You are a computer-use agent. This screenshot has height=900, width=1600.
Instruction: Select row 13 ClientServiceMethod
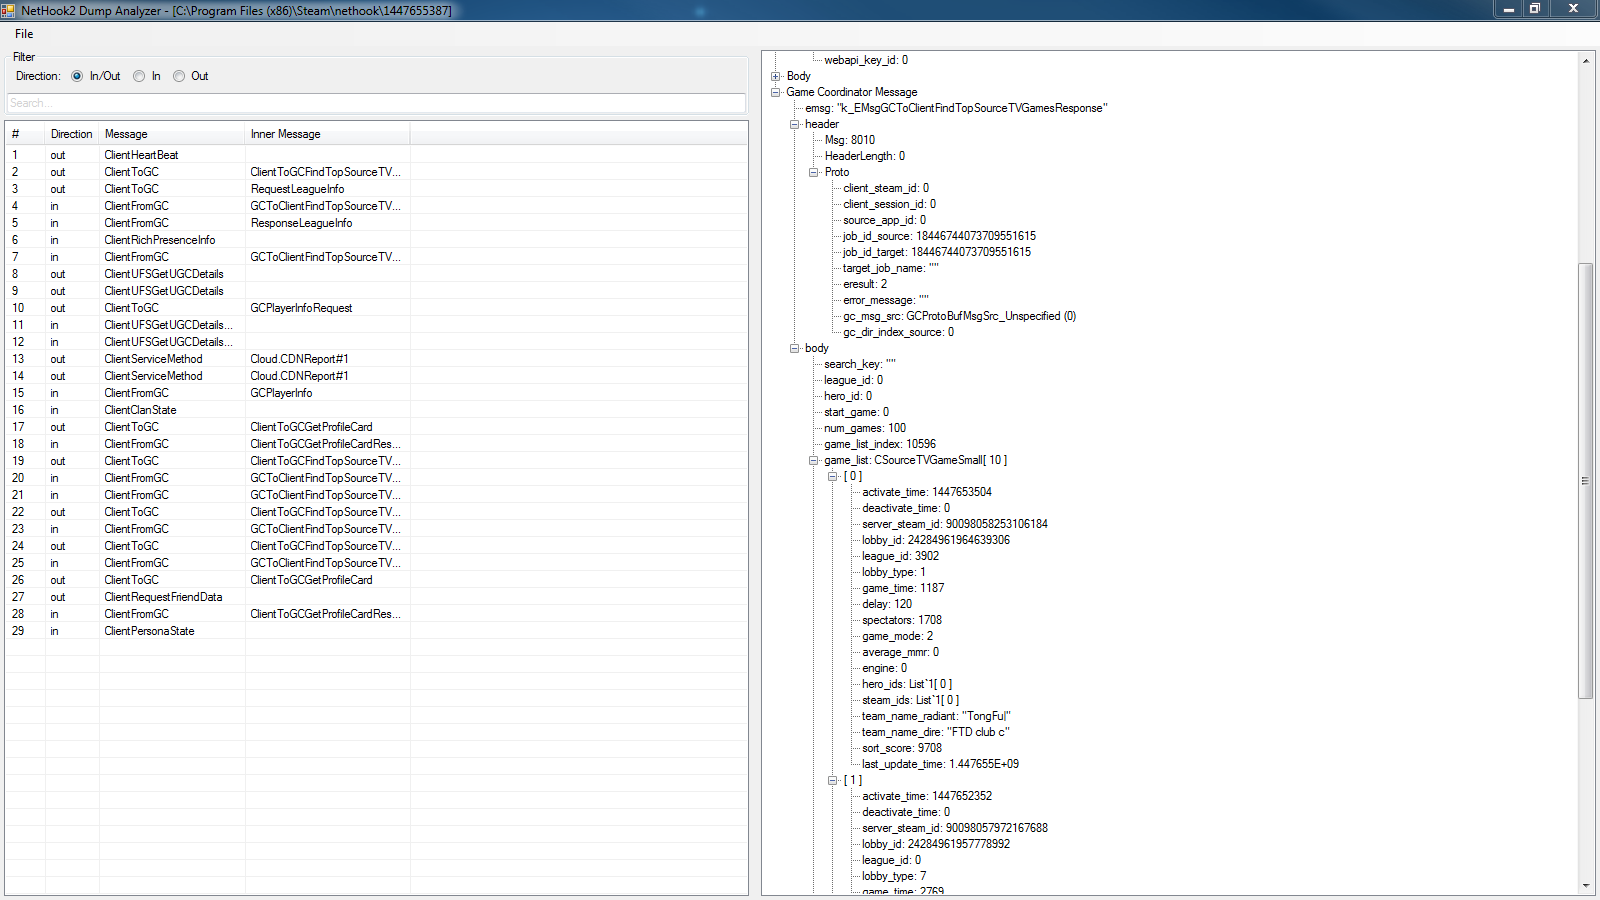point(376,359)
